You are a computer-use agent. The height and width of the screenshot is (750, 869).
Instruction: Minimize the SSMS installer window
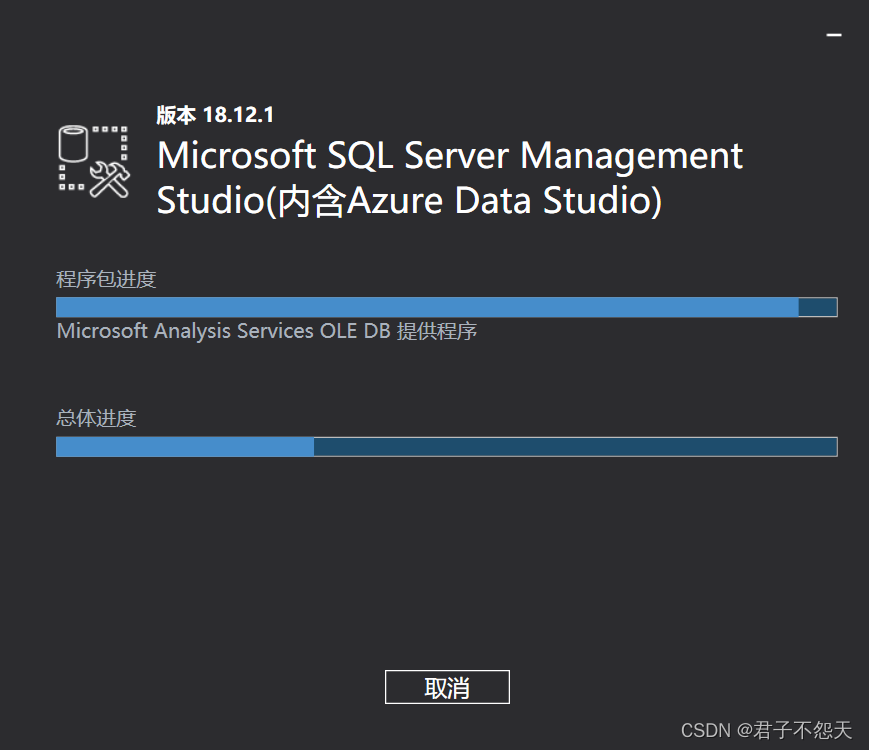click(834, 35)
